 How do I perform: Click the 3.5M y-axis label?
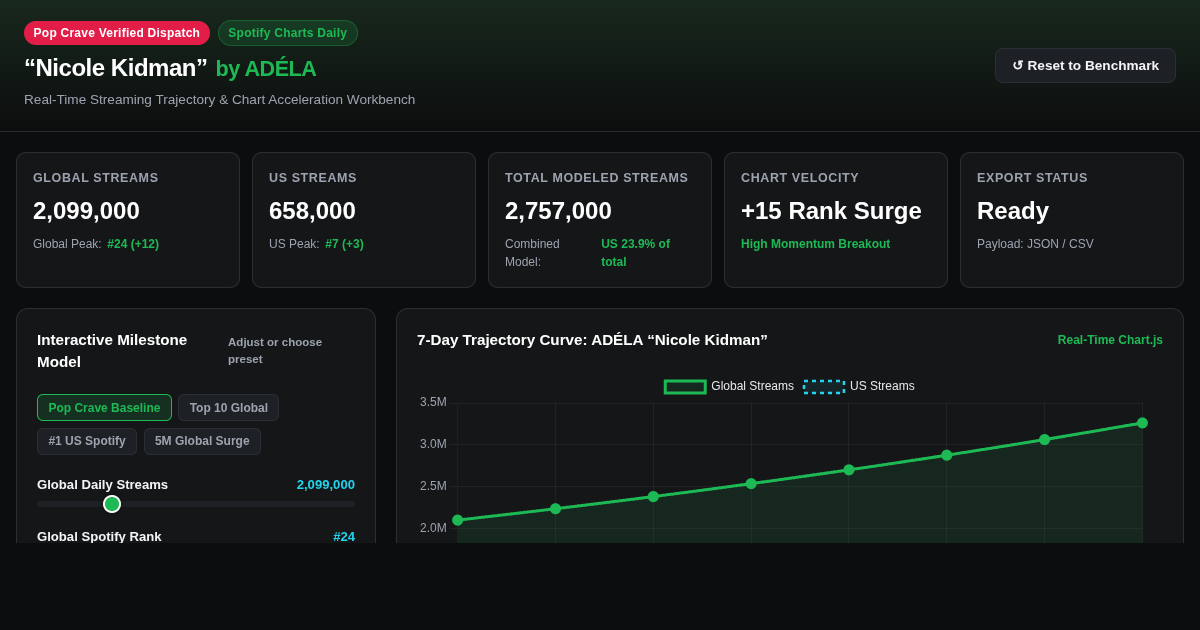(433, 402)
